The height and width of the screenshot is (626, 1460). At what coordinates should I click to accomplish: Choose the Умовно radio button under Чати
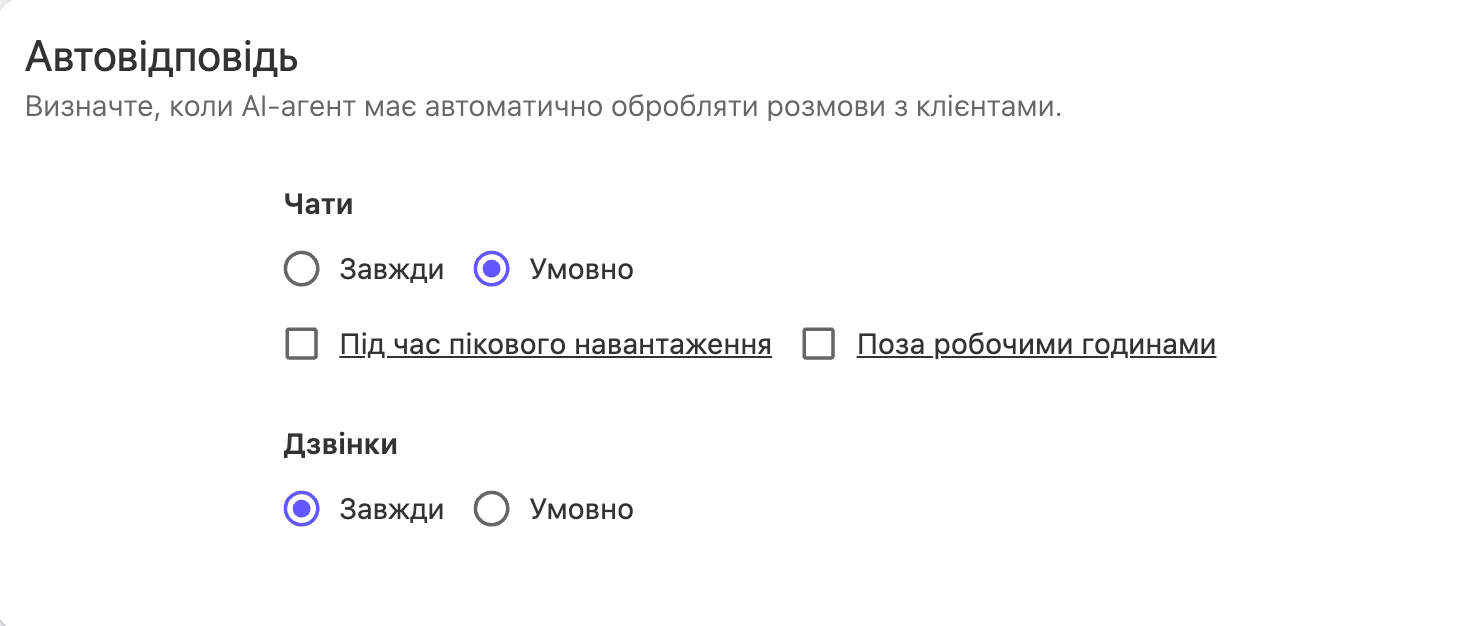click(491, 269)
